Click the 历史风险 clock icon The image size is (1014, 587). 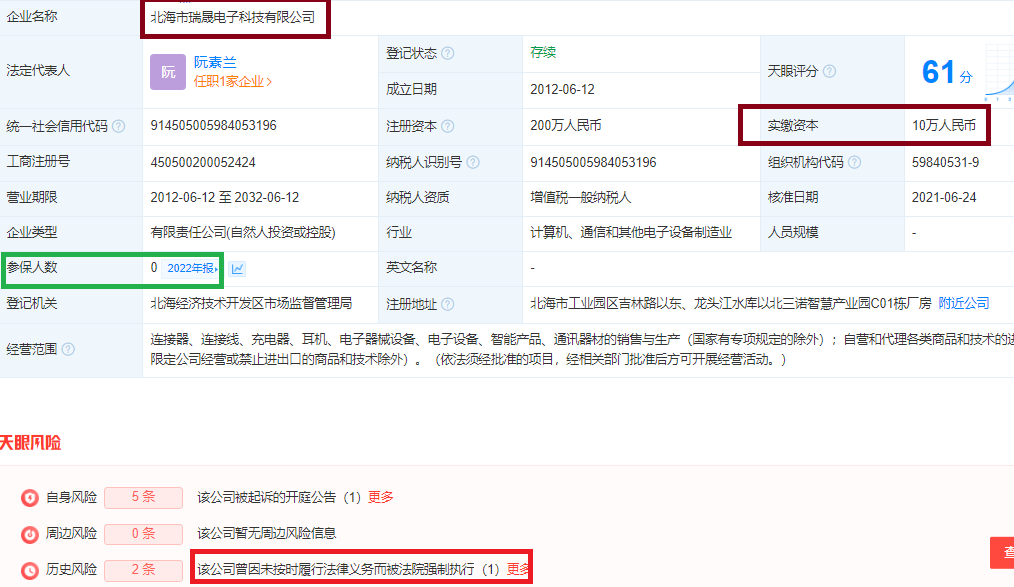tap(30, 570)
